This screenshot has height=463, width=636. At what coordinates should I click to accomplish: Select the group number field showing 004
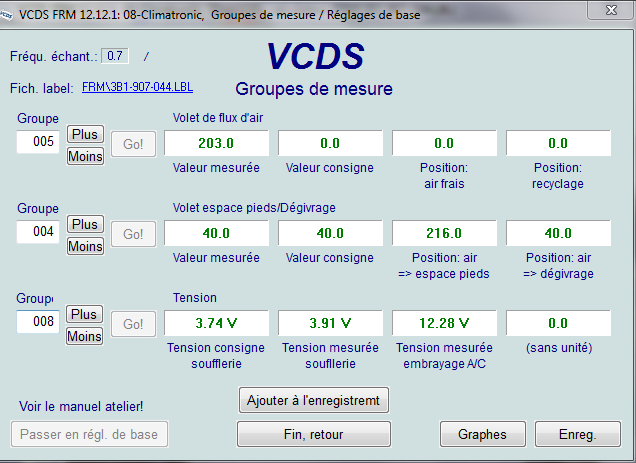[38, 232]
